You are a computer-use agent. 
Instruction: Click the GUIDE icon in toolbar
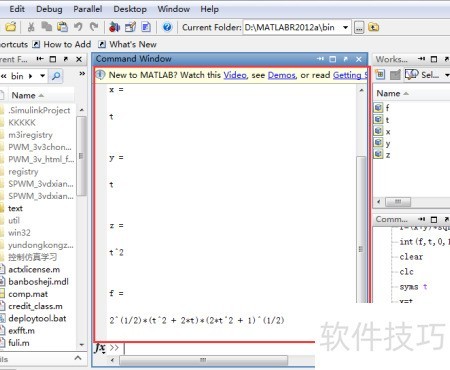click(130, 27)
